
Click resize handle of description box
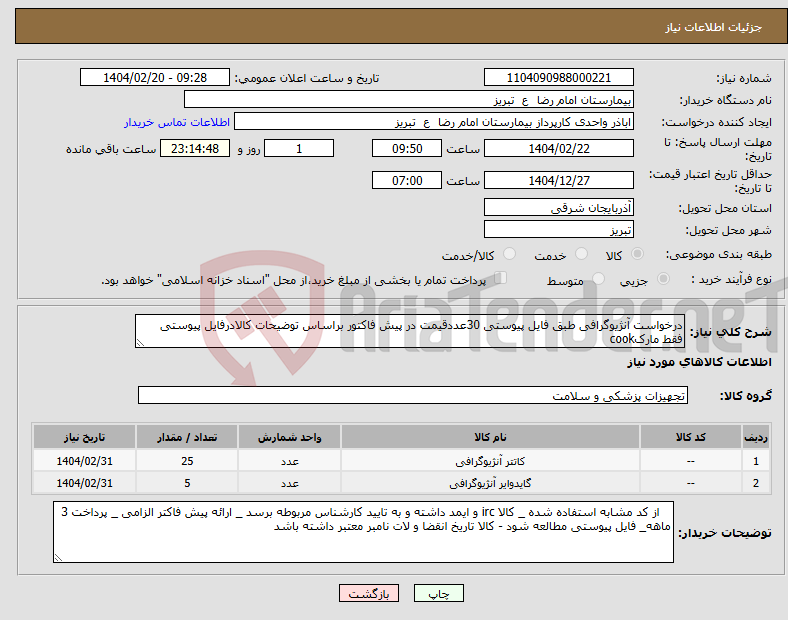[x=140, y=343]
